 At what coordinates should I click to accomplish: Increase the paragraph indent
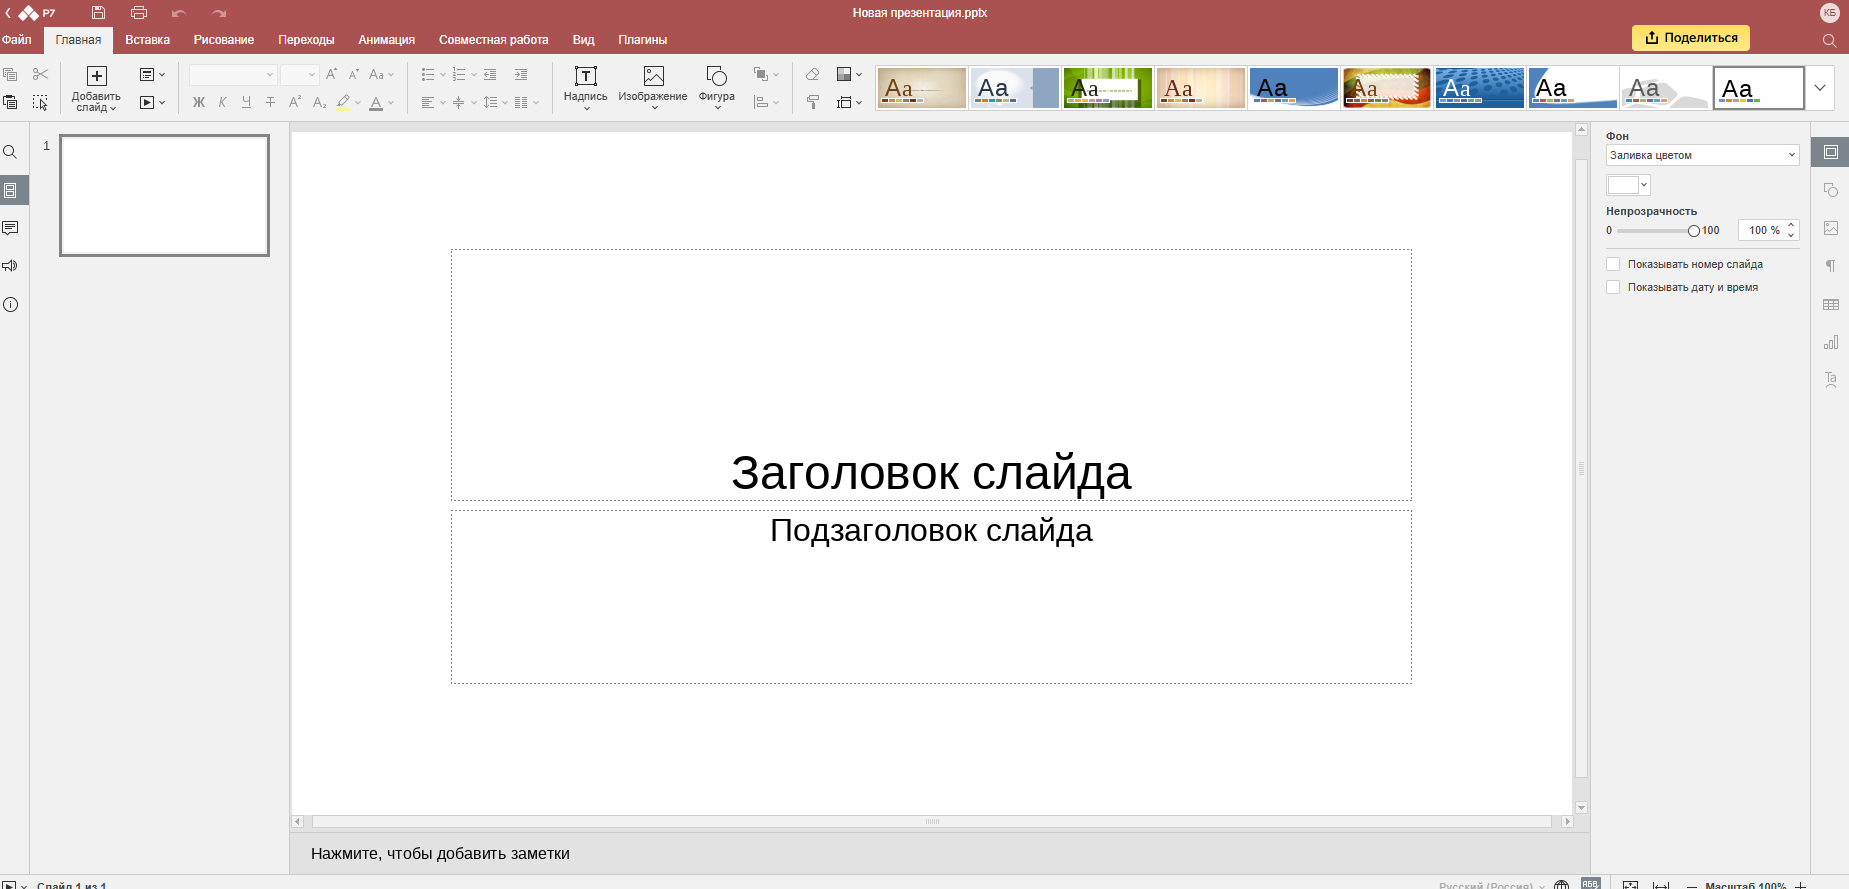point(521,74)
